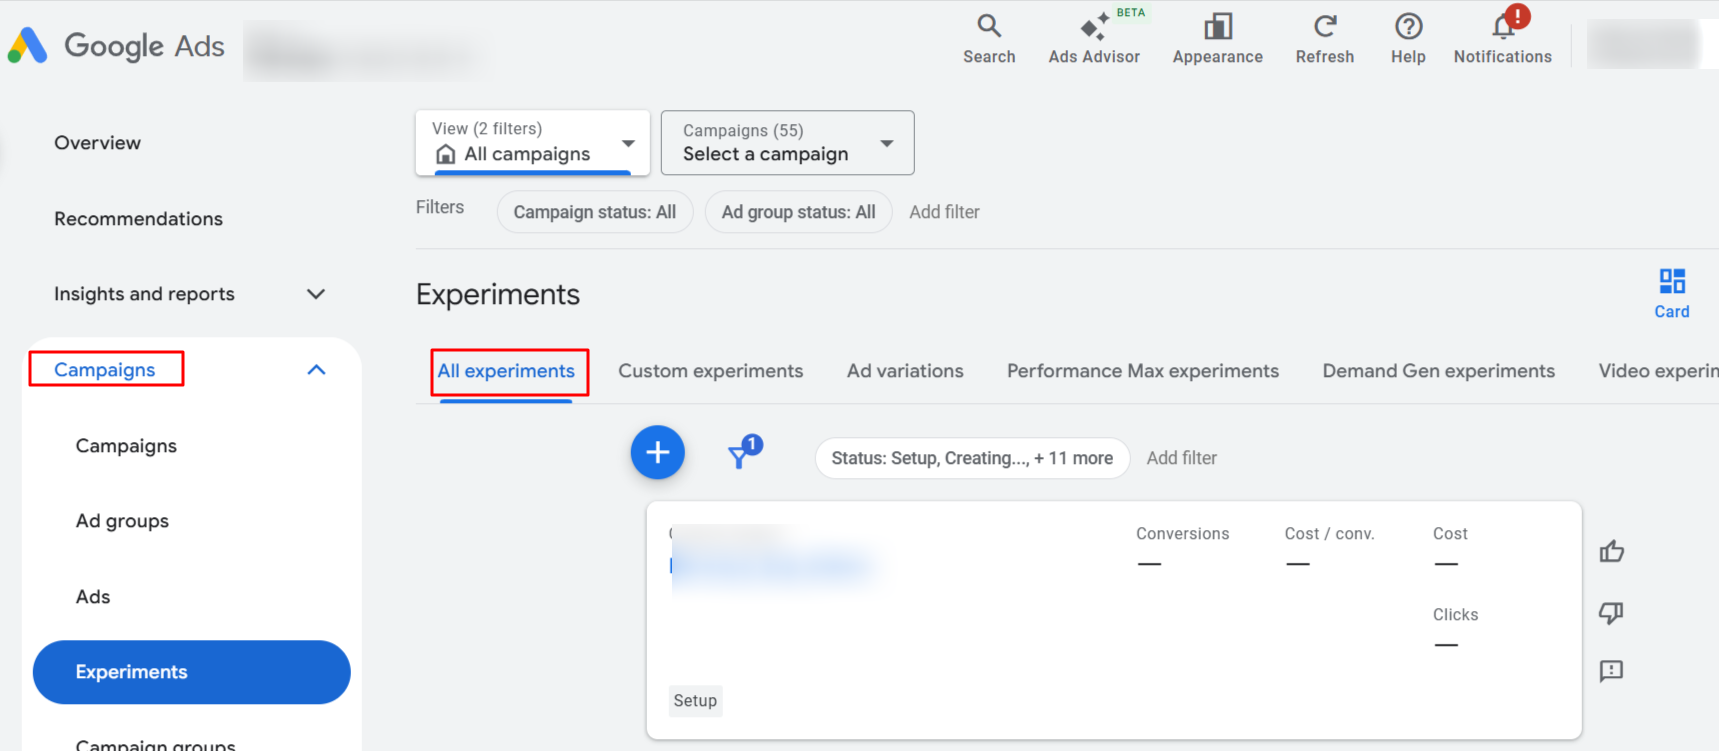Give thumbs up feedback
Screen dimensions: 1719x751
[x=1611, y=552]
